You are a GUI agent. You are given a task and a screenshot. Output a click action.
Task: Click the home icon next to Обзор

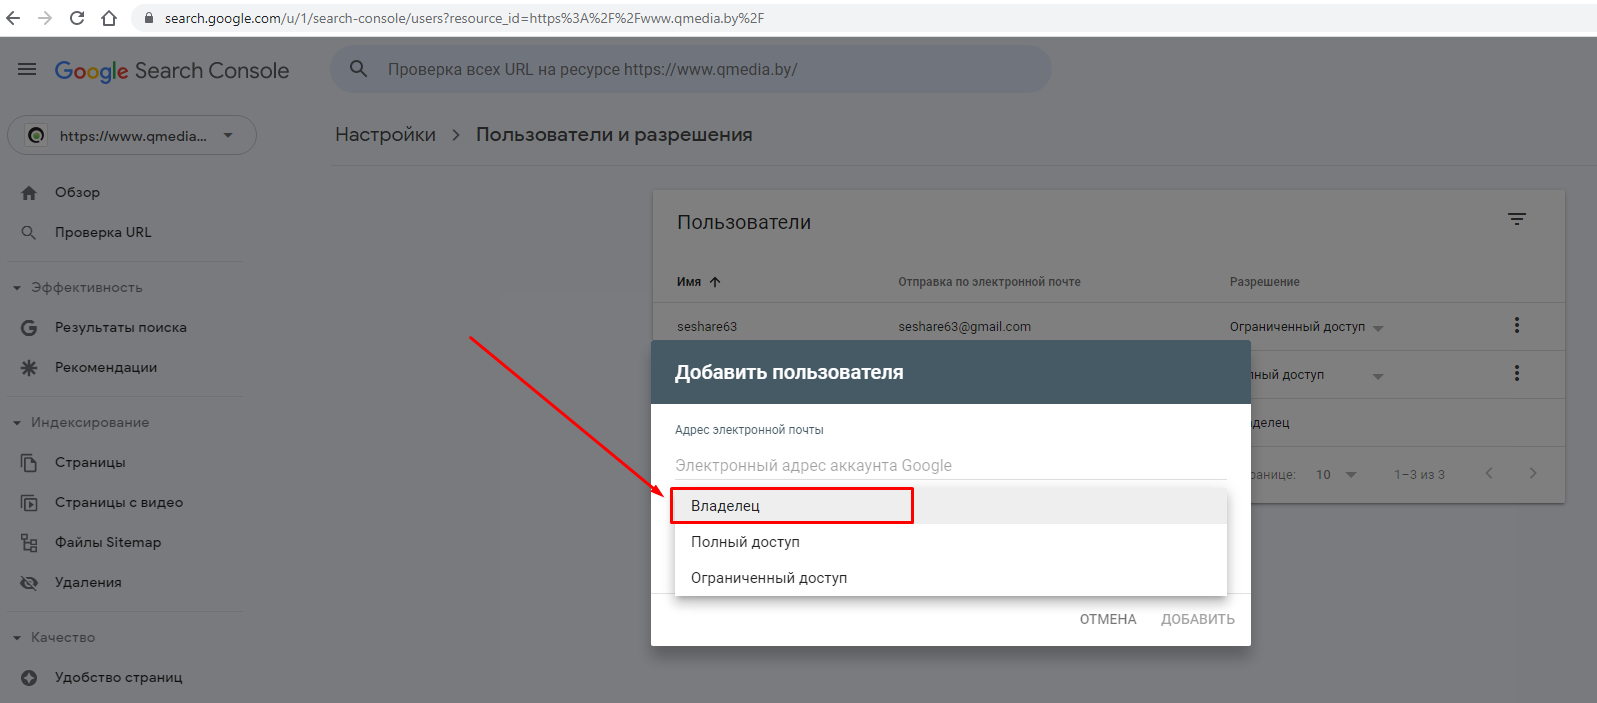click(x=29, y=192)
